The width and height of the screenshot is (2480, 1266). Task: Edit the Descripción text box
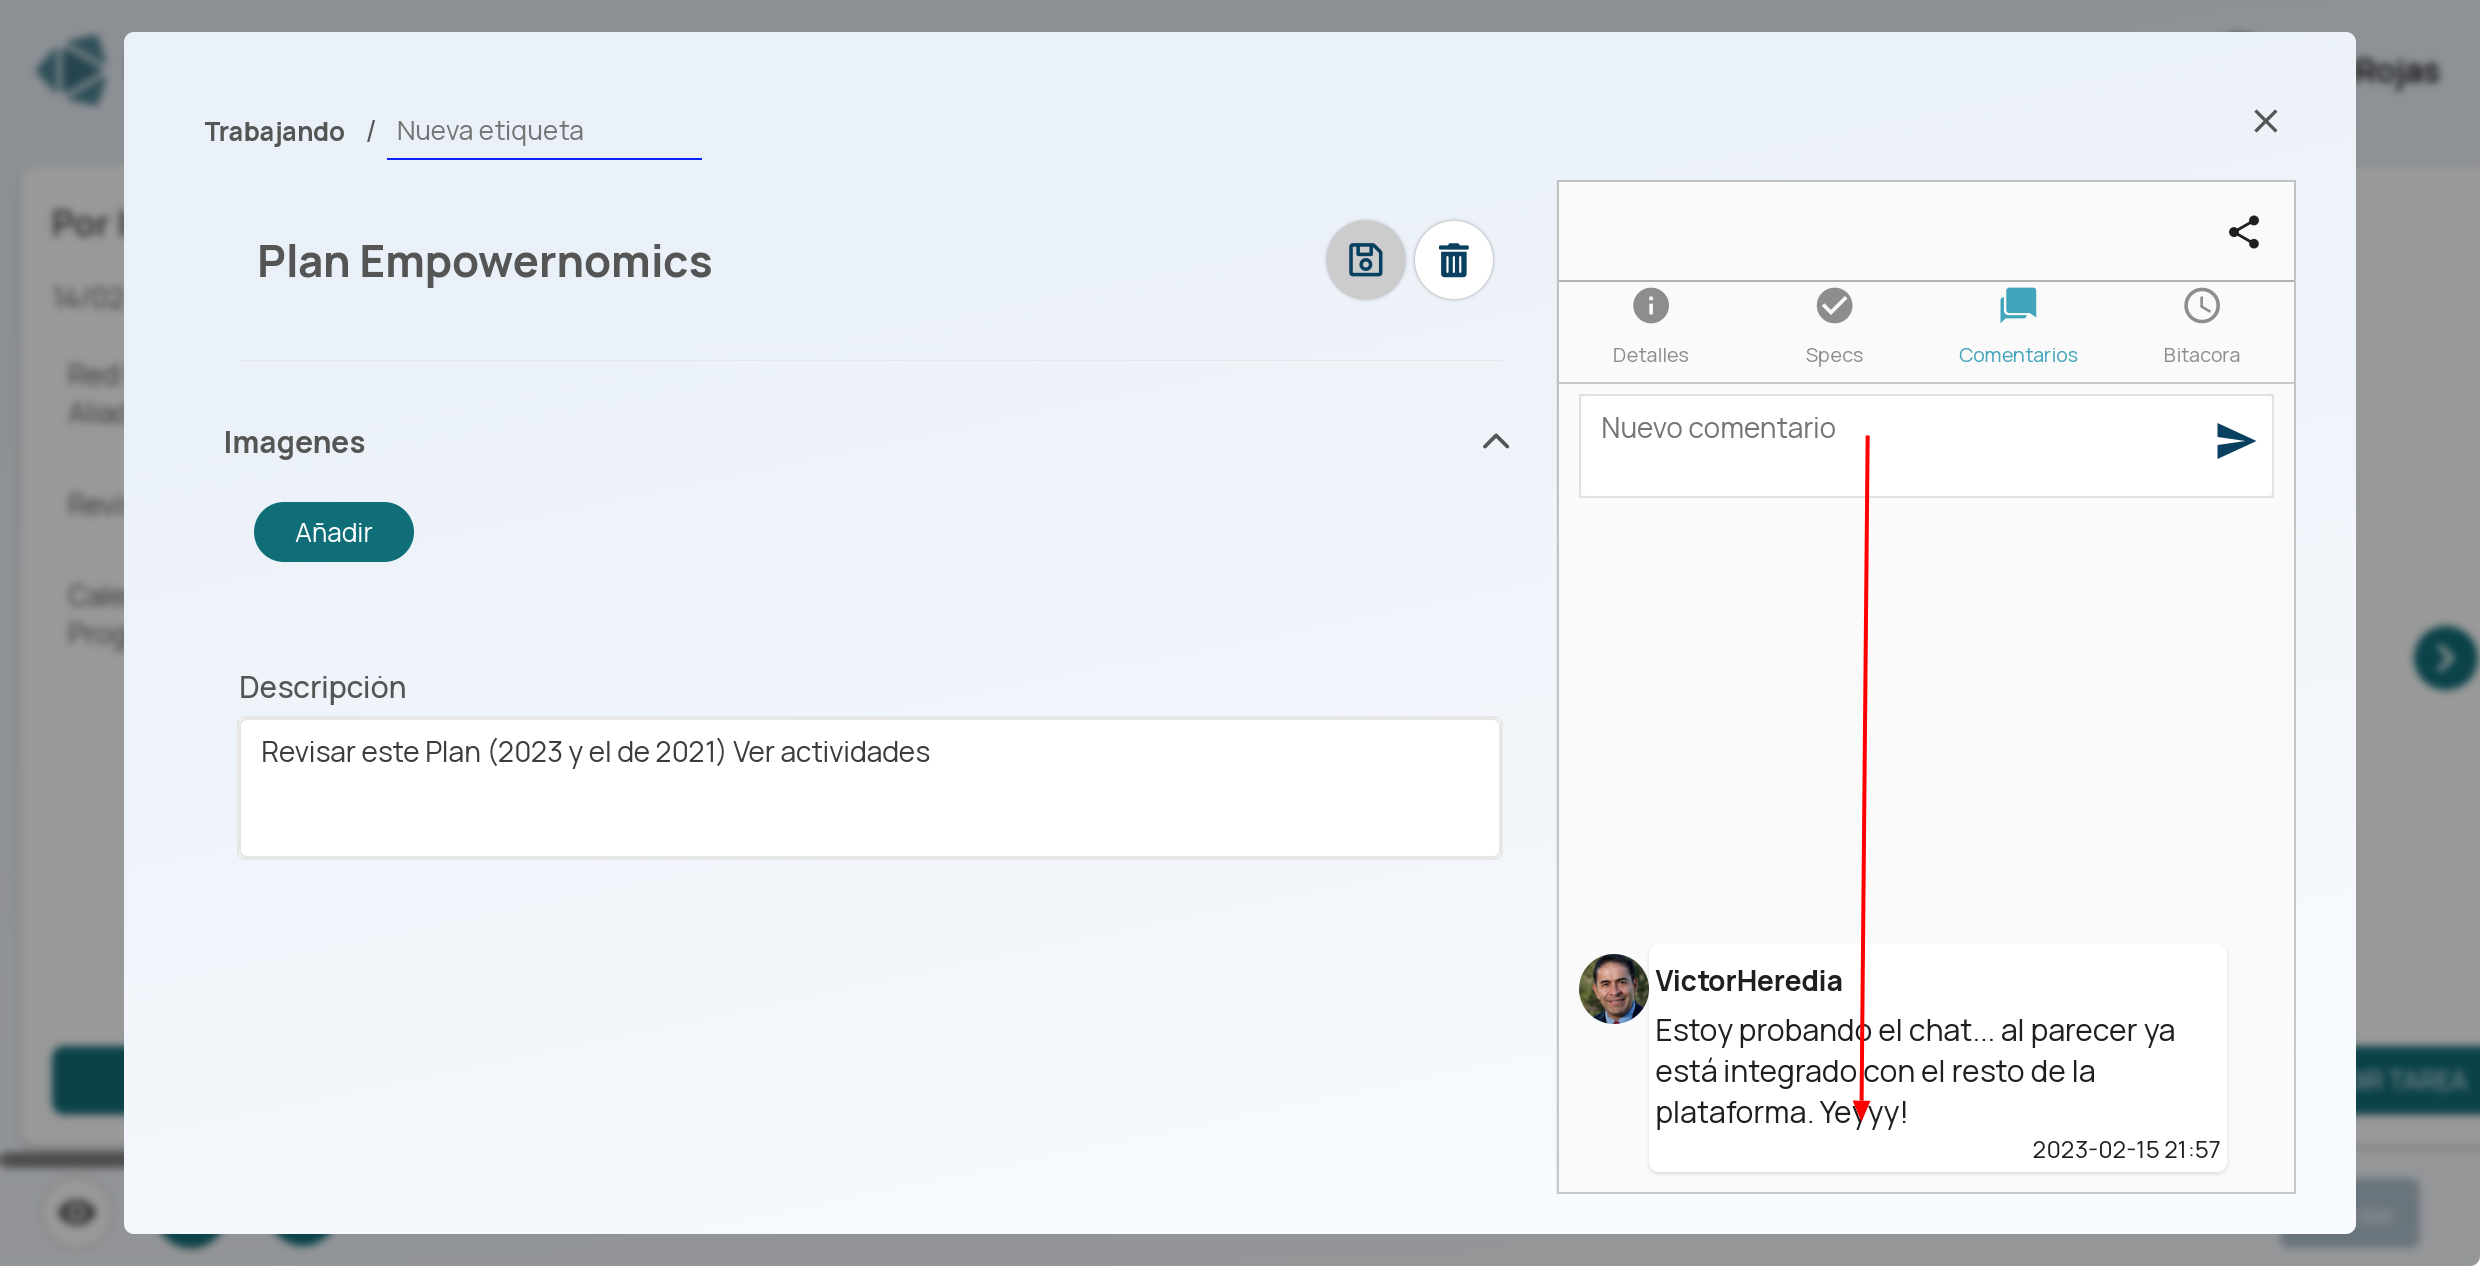point(869,787)
